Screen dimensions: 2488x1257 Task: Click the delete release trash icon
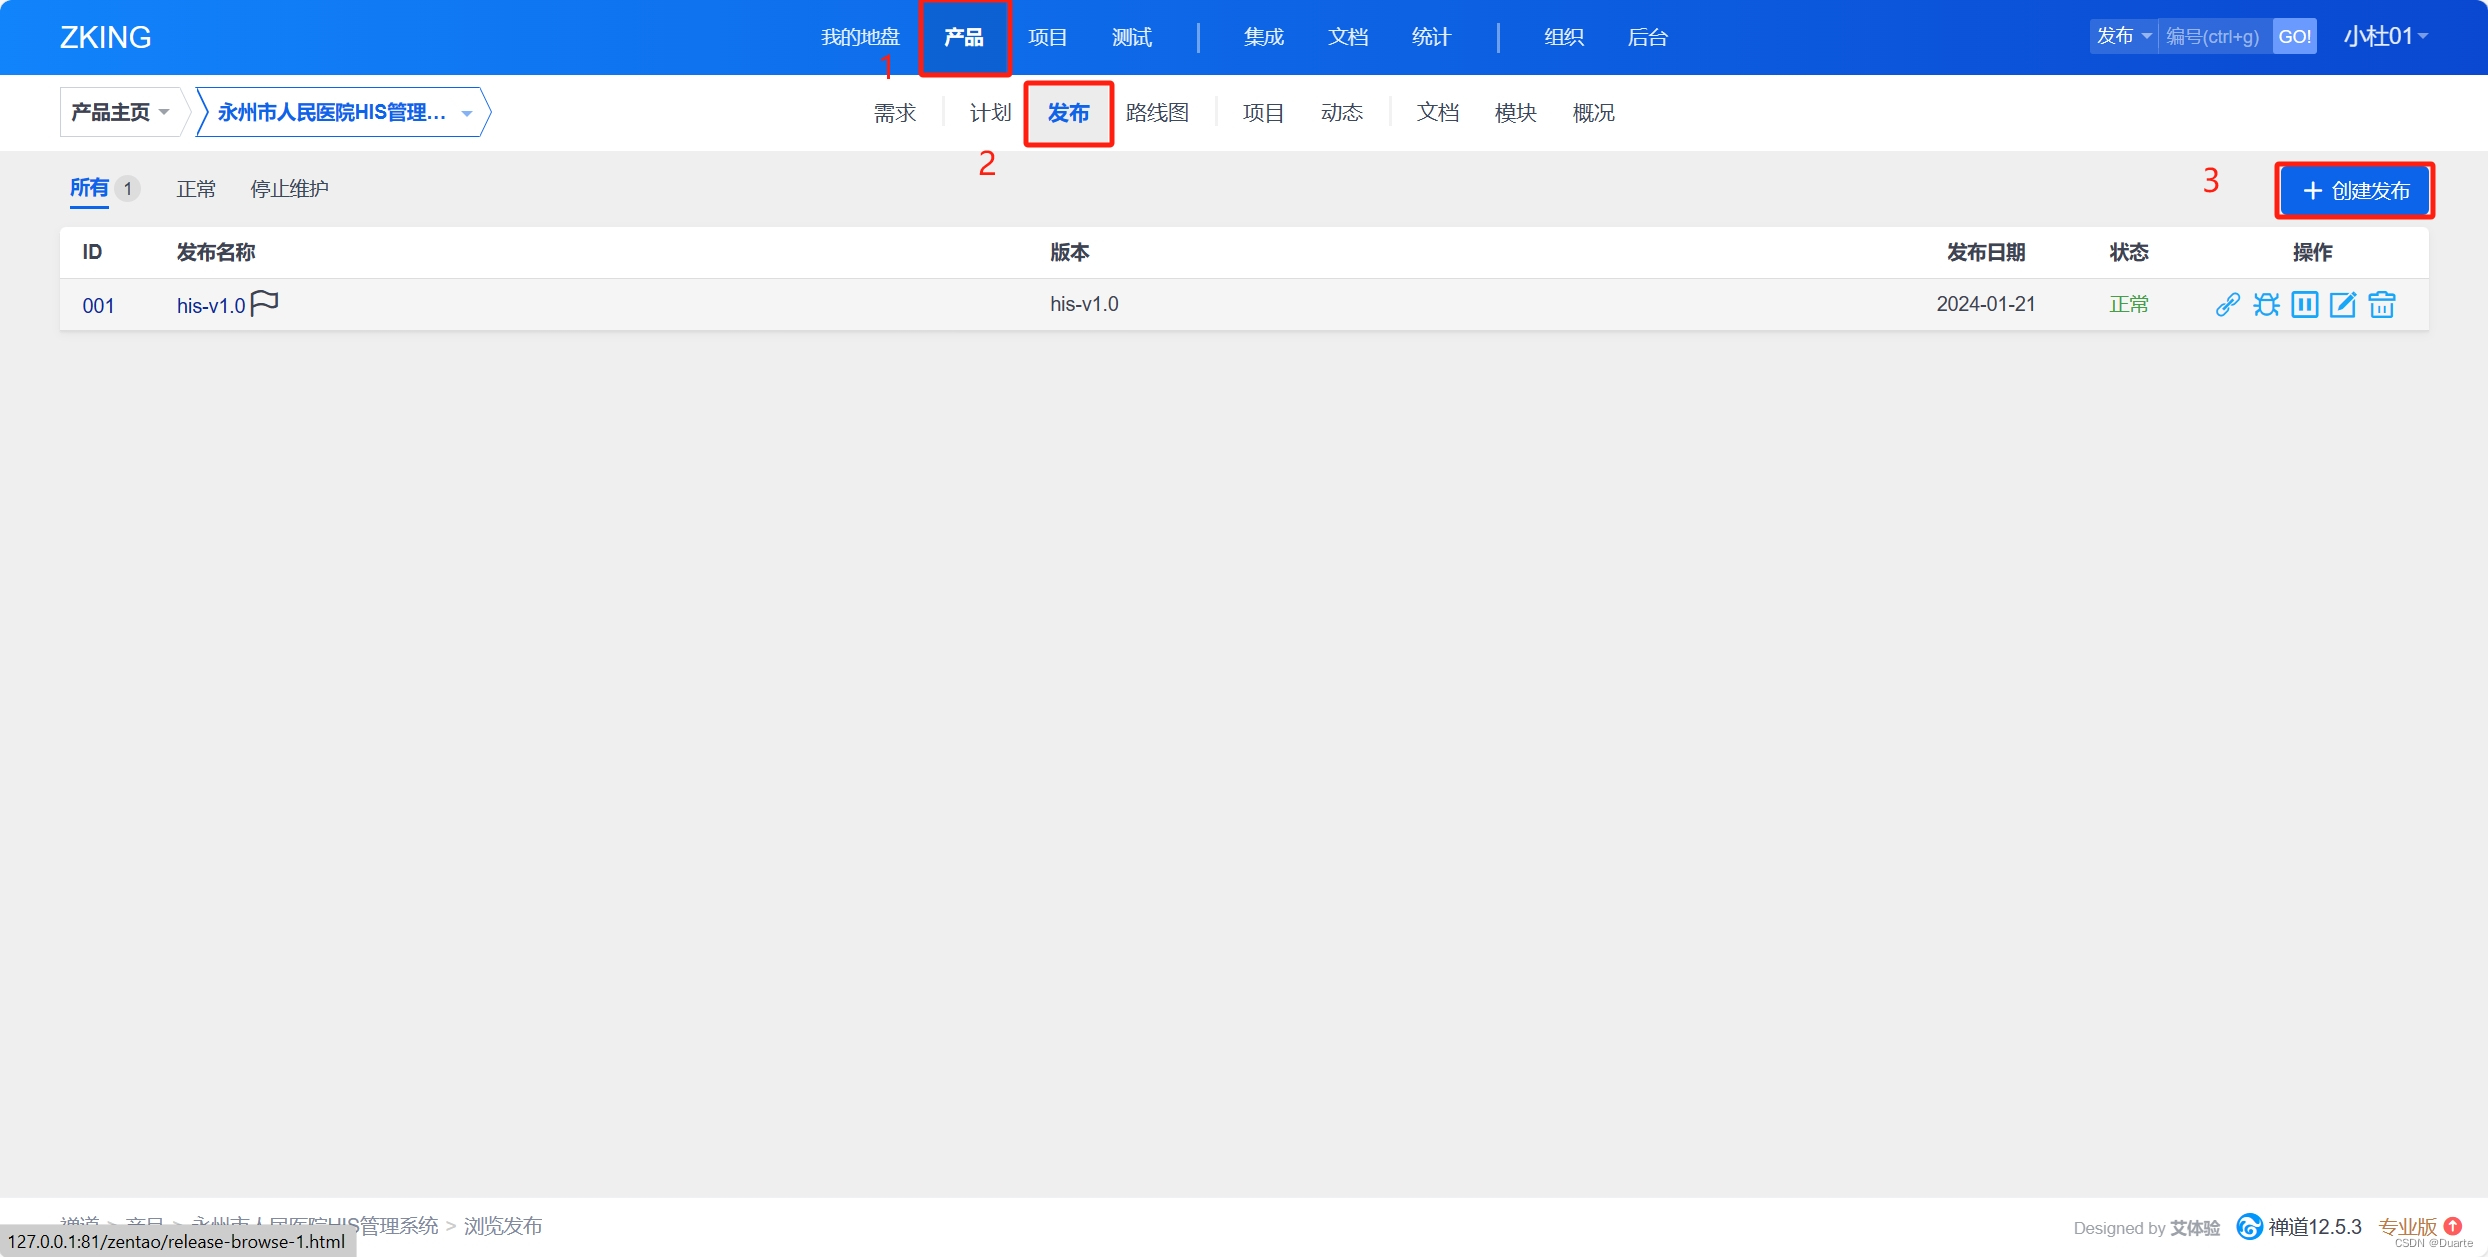pyautogui.click(x=2382, y=304)
